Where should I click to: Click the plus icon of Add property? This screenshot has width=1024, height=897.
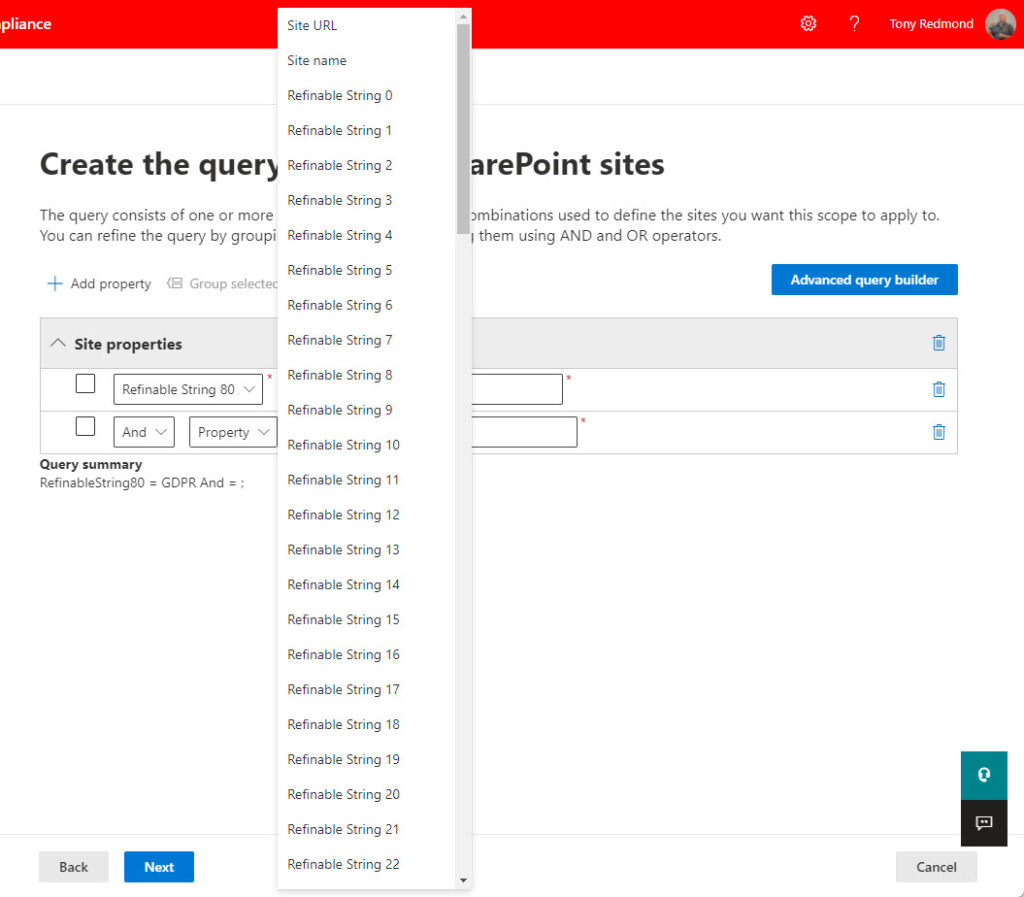(55, 283)
